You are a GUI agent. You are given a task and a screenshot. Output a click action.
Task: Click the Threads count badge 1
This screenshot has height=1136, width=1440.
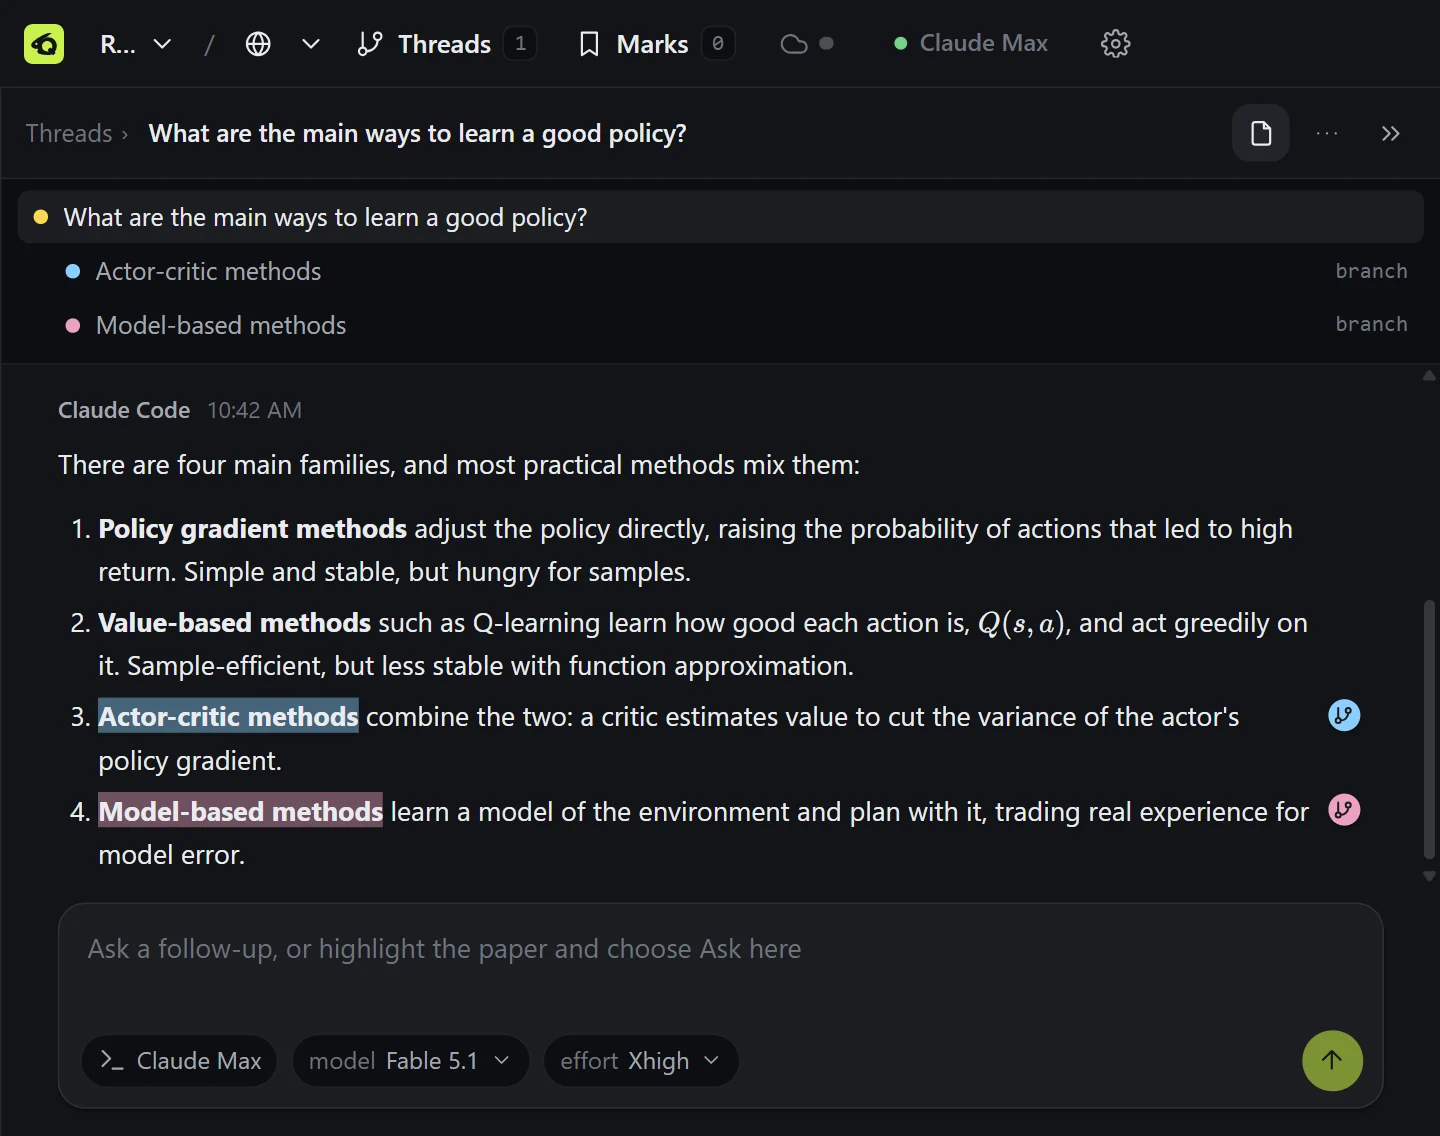(x=520, y=44)
